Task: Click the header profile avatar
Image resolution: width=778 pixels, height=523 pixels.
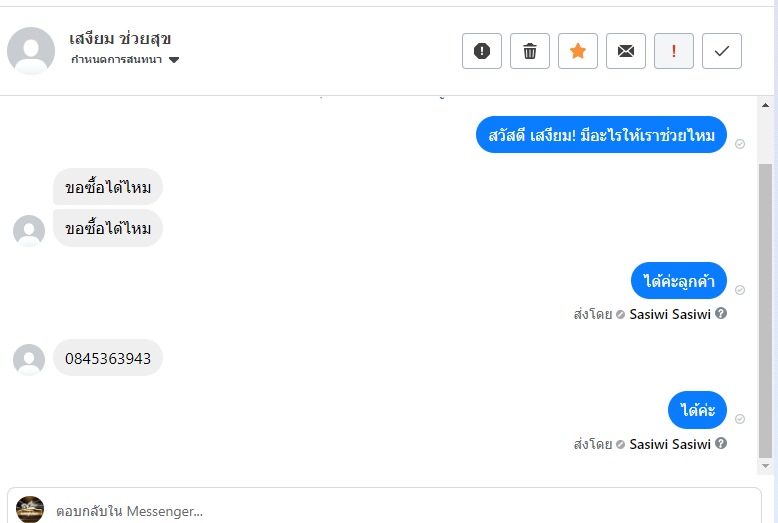Action: pos(31,51)
